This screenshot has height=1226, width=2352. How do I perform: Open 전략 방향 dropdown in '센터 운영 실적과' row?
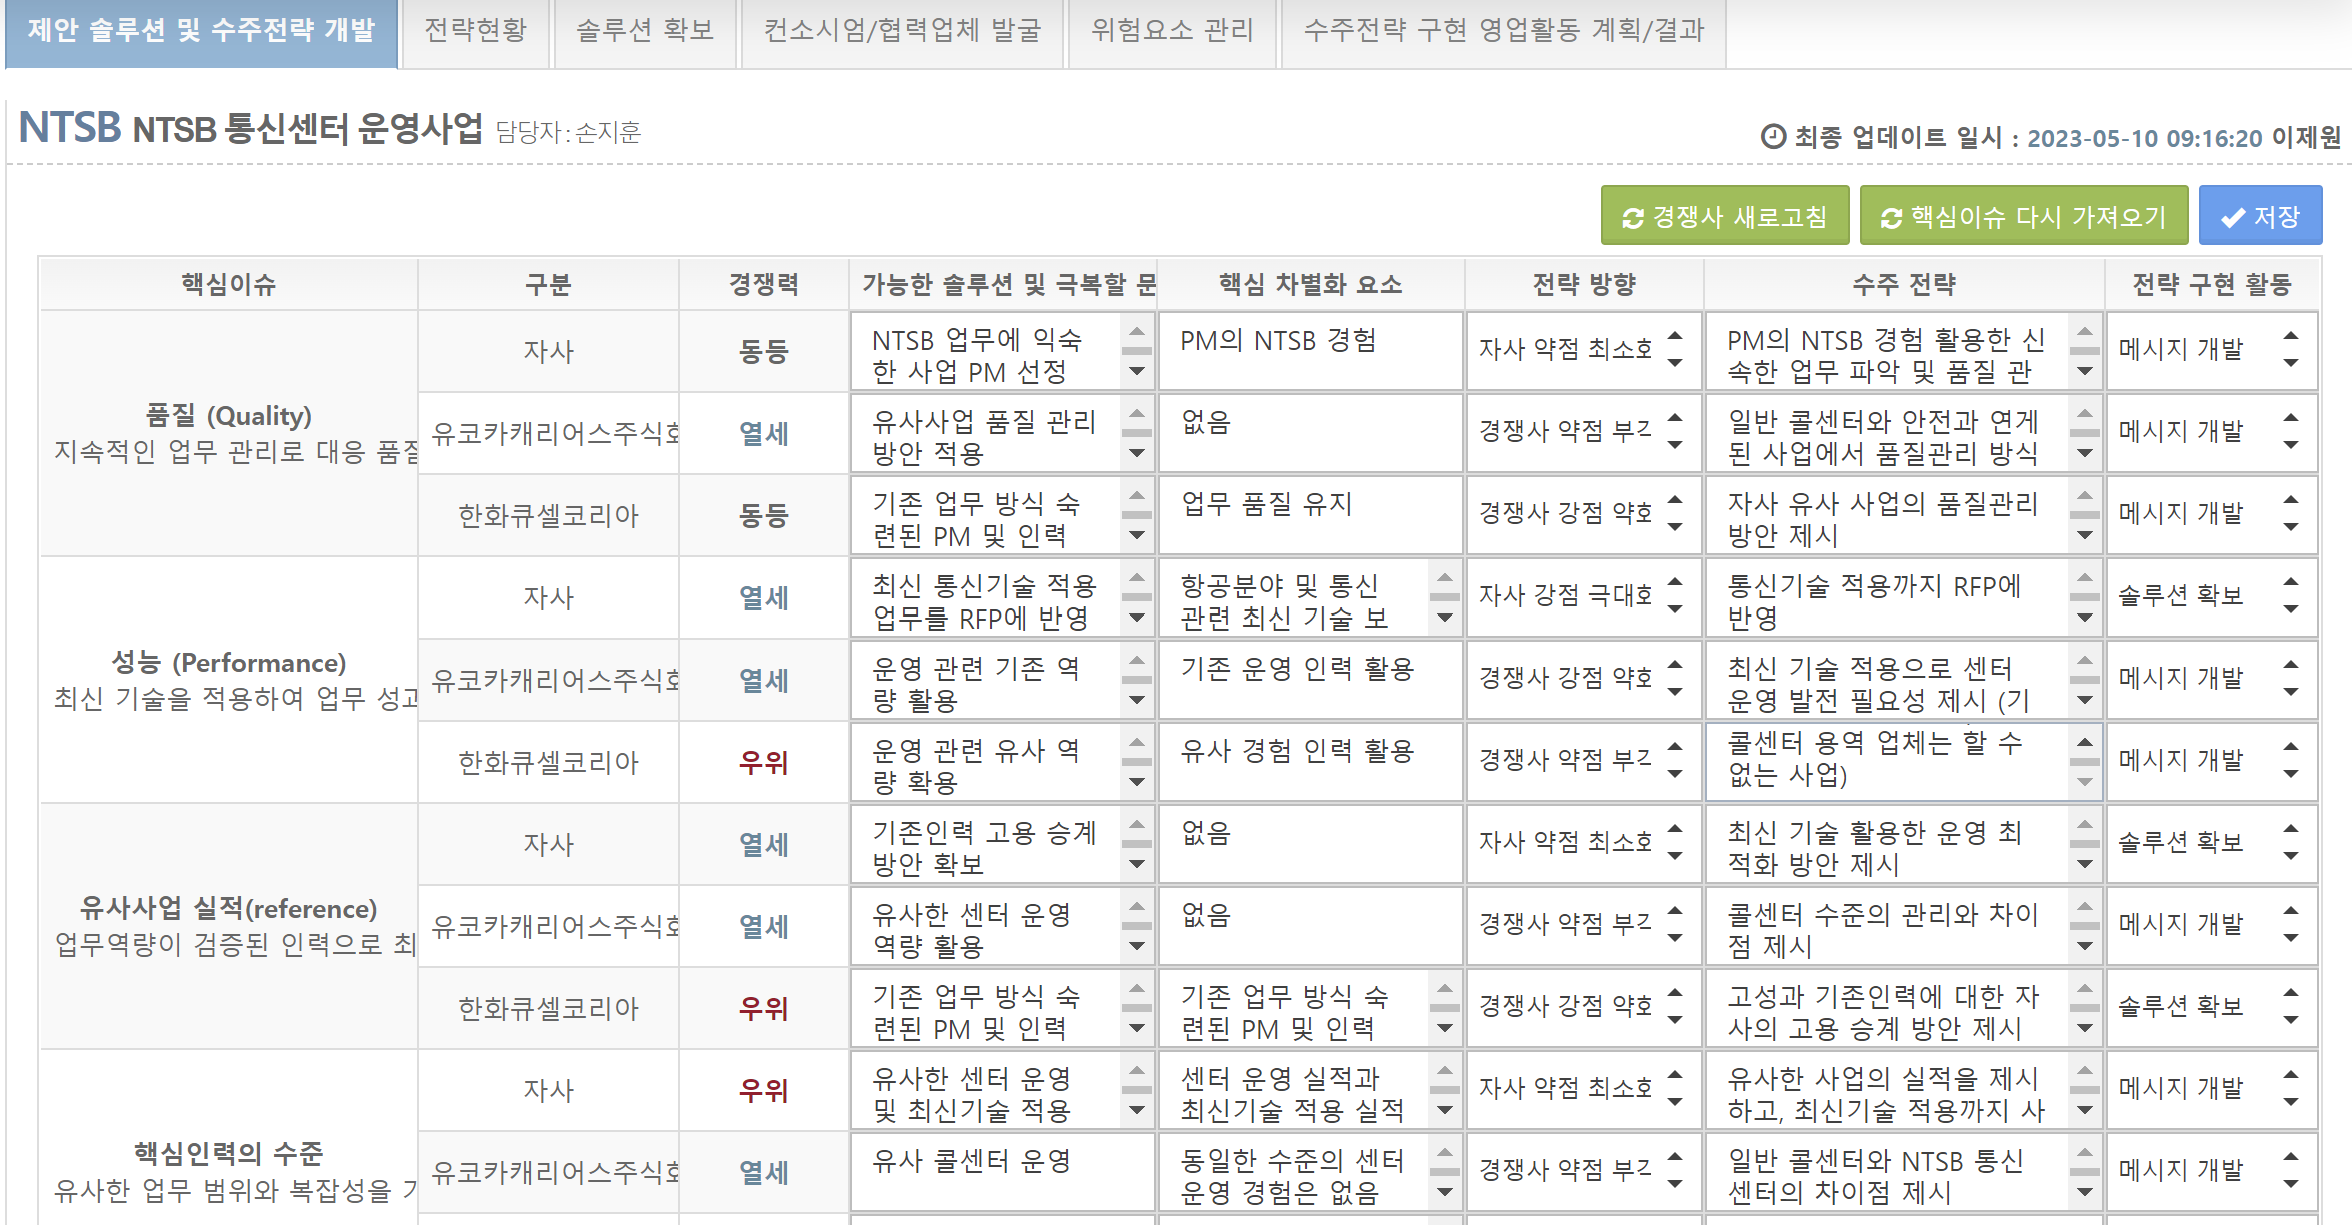pos(1584,1089)
